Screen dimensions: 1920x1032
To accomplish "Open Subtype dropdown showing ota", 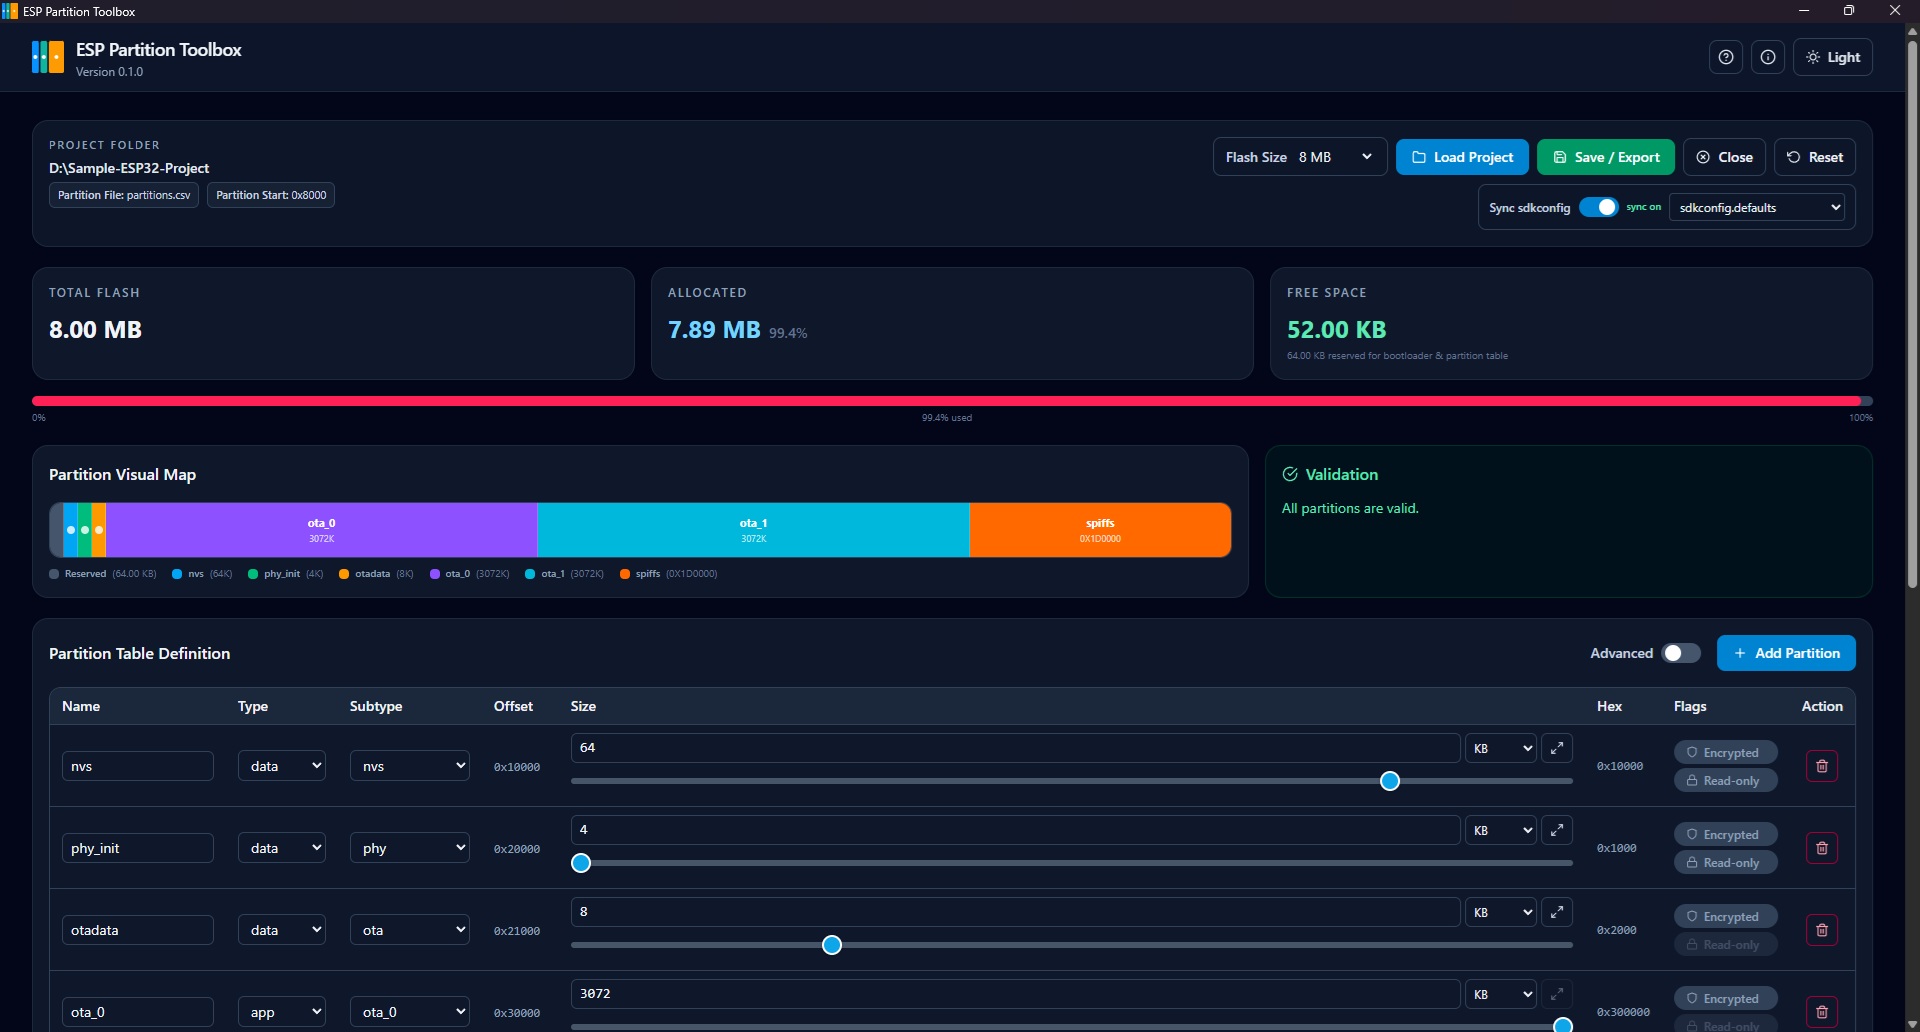I will [410, 930].
